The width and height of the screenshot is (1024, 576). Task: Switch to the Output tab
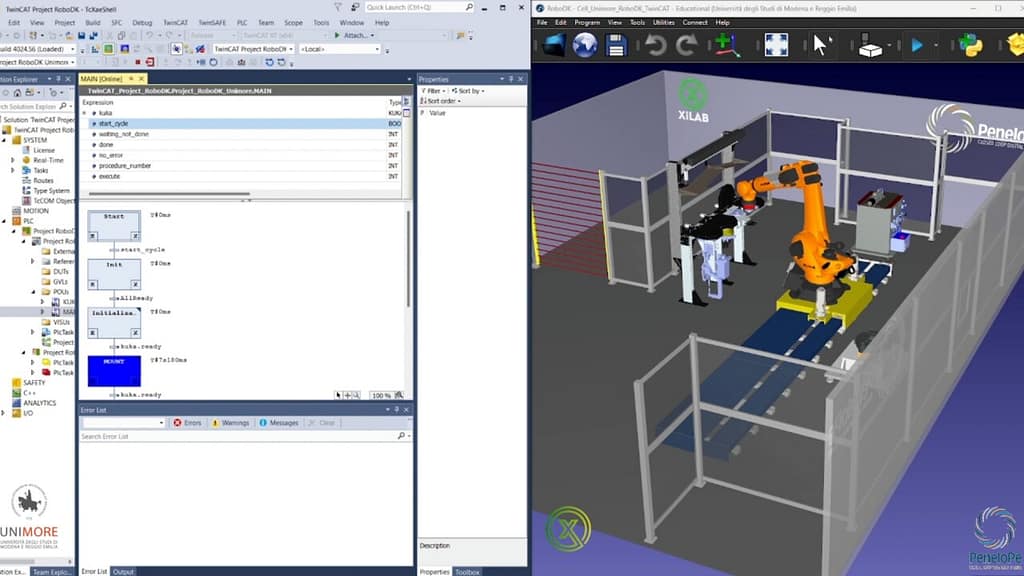pos(123,571)
